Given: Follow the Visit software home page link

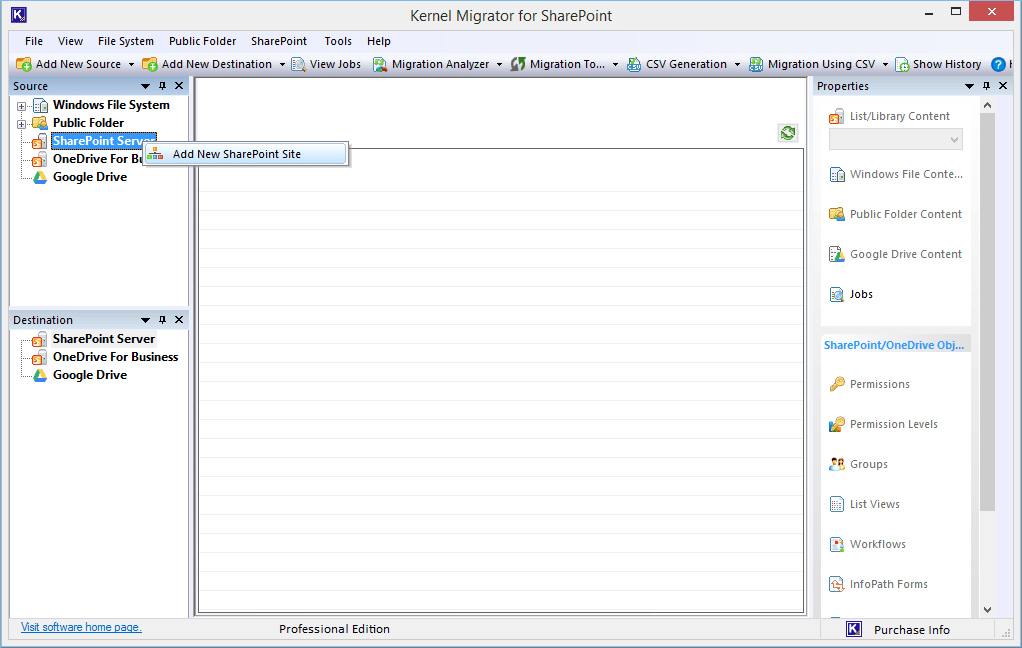Looking at the screenshot, I should click(81, 627).
